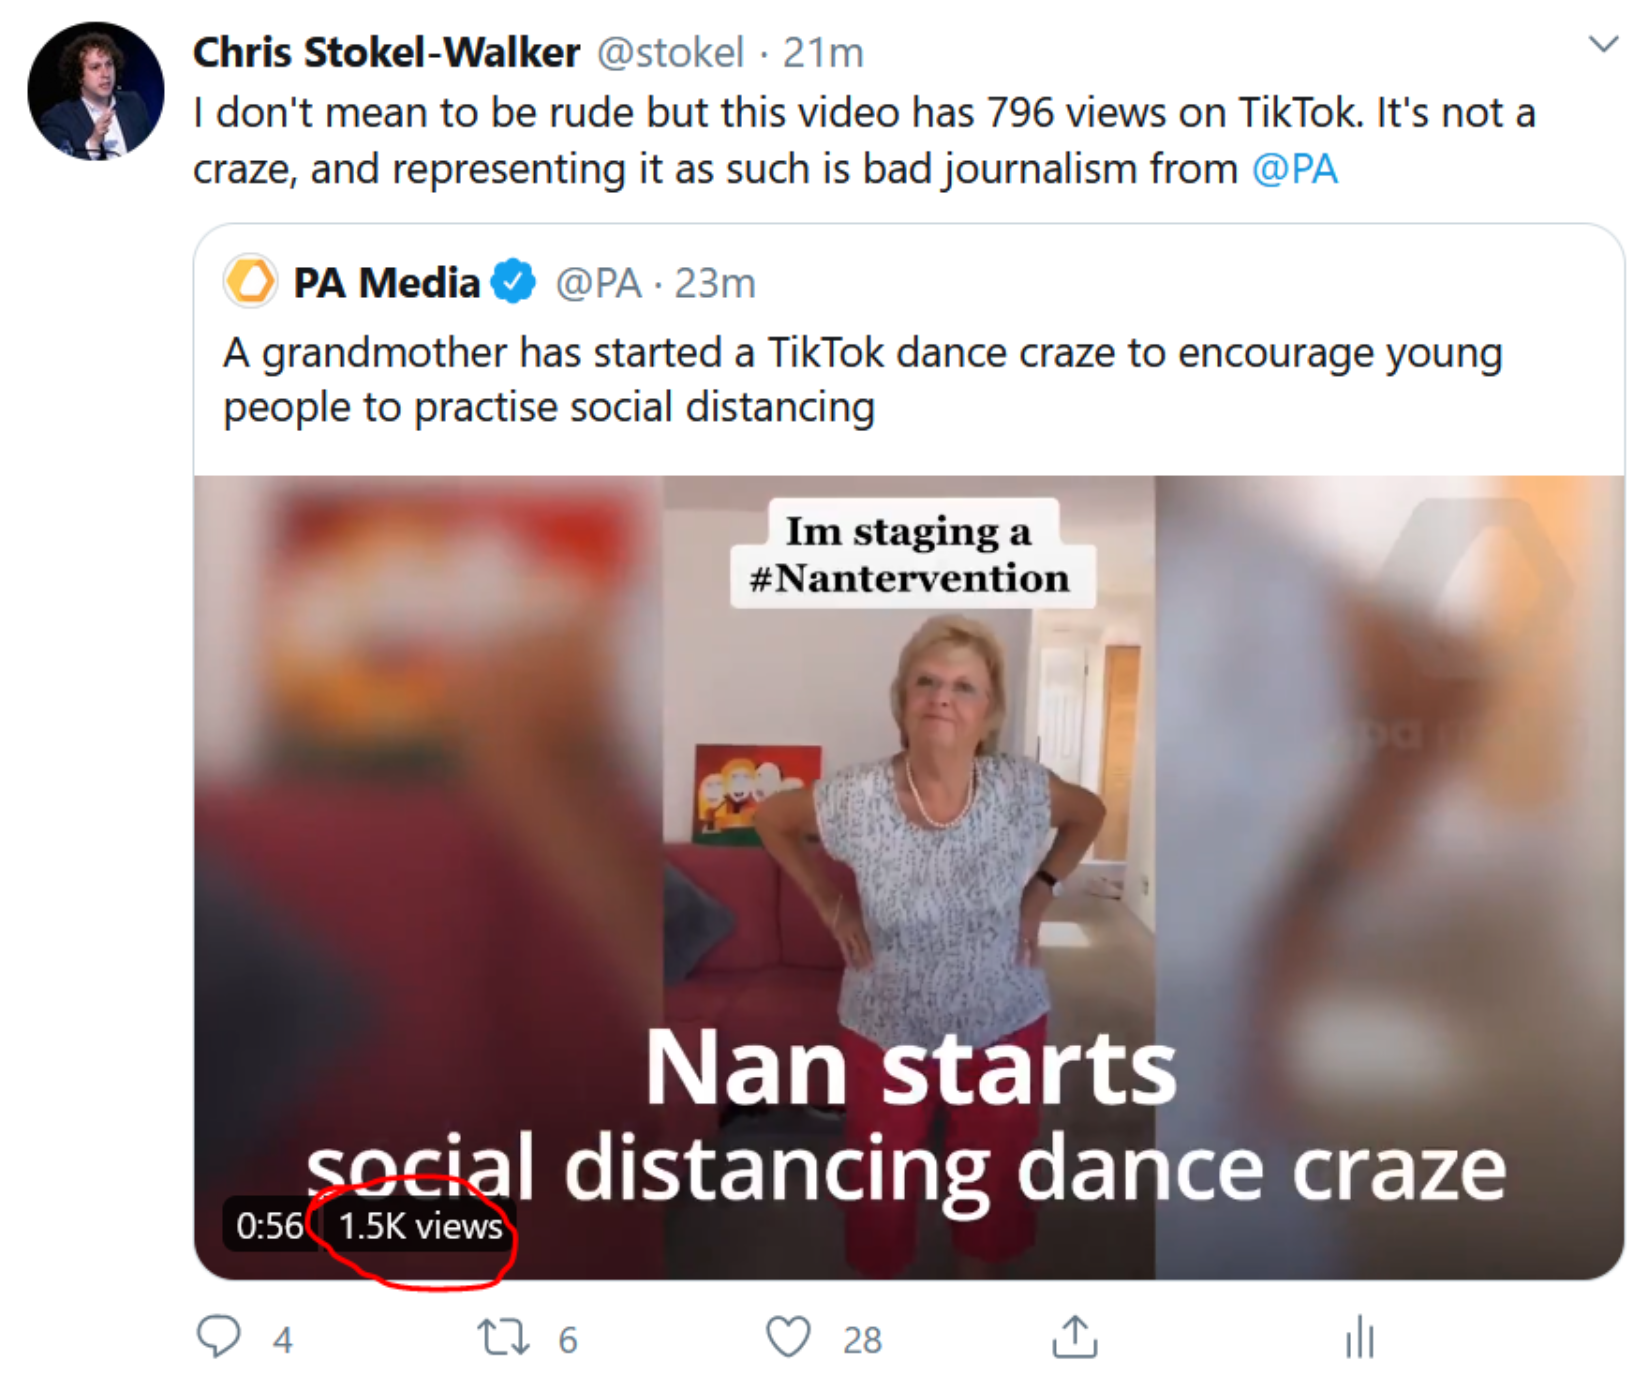
Task: Click the Chris Stokel-Walker display name
Action: pos(386,52)
